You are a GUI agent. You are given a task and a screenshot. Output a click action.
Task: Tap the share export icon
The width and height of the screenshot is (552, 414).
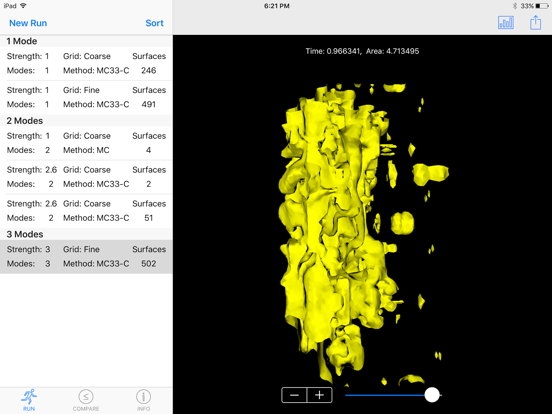tap(535, 23)
